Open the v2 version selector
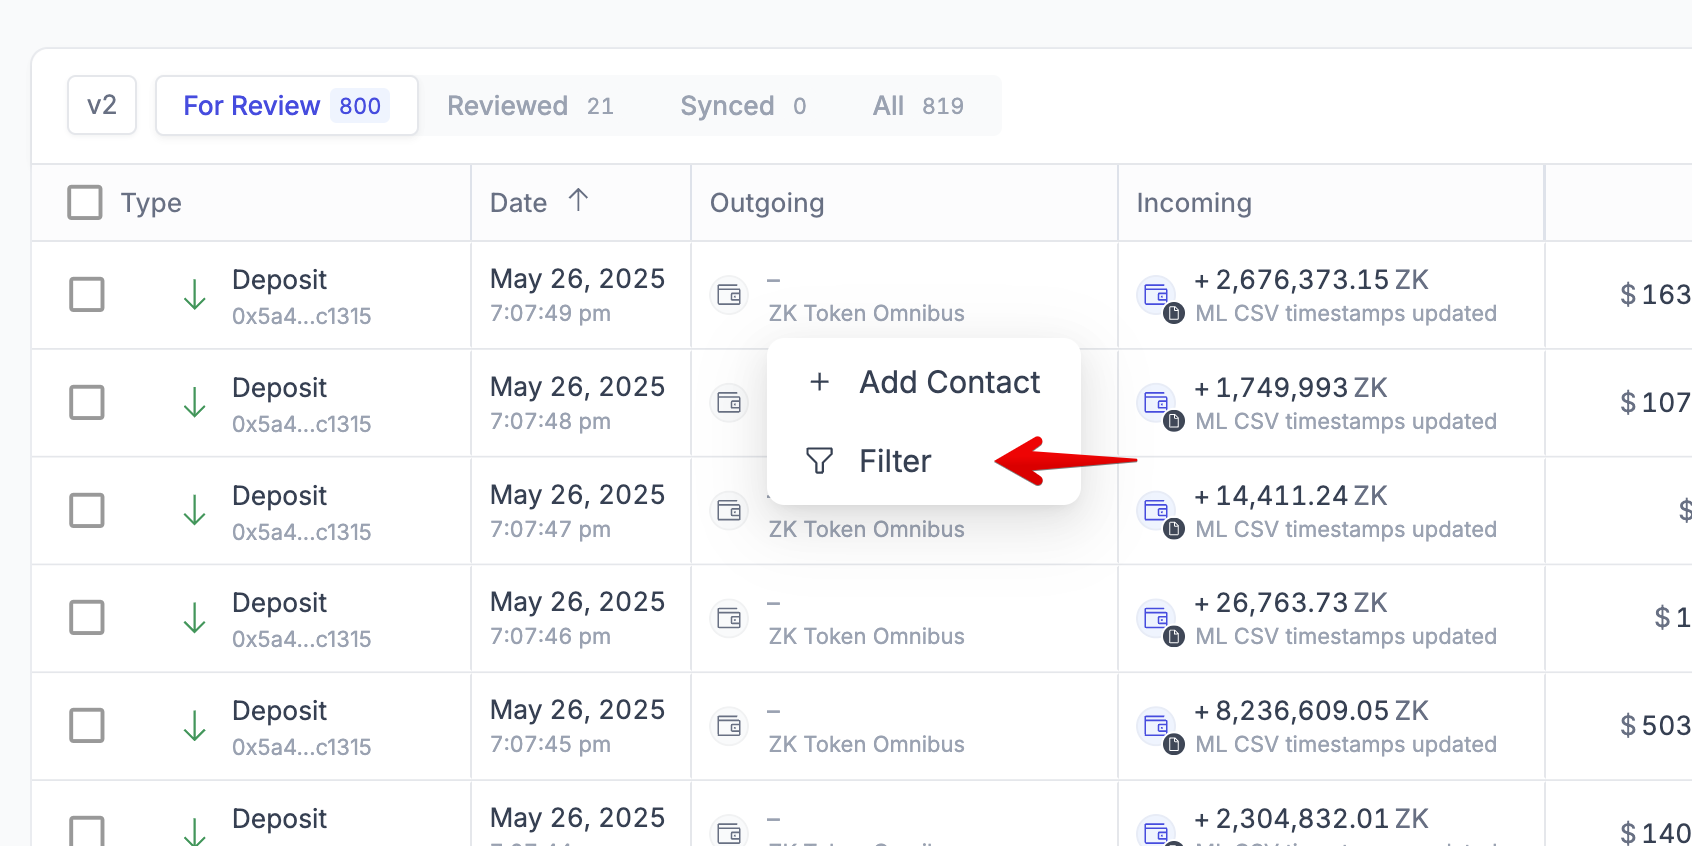This screenshot has width=1692, height=846. 102,105
